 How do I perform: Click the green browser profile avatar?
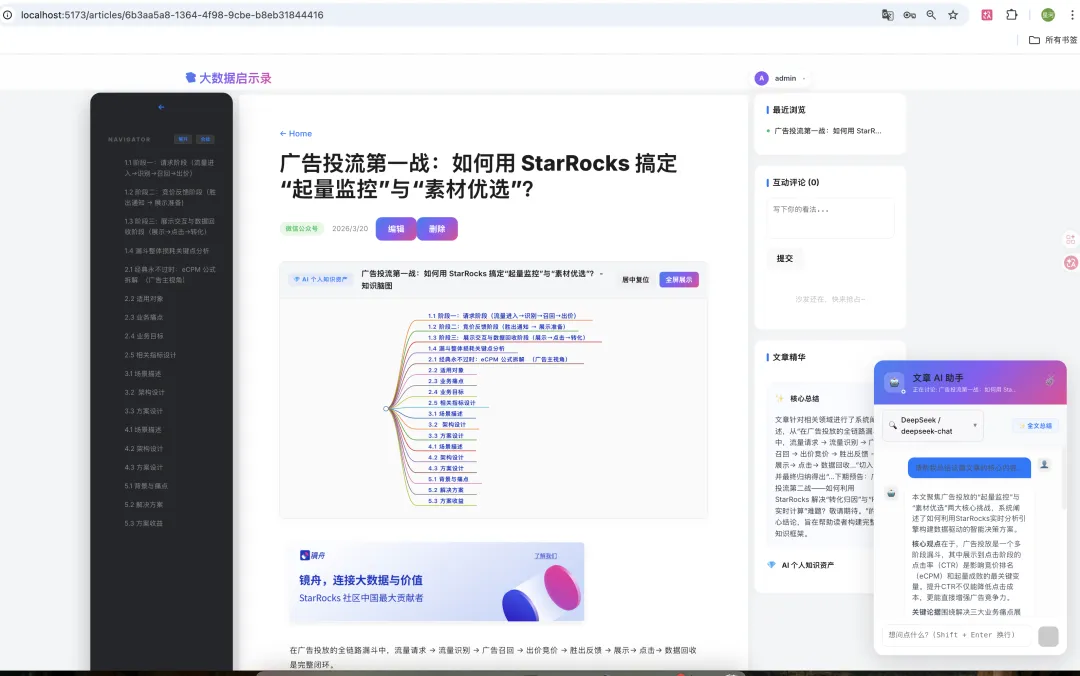coord(1048,14)
